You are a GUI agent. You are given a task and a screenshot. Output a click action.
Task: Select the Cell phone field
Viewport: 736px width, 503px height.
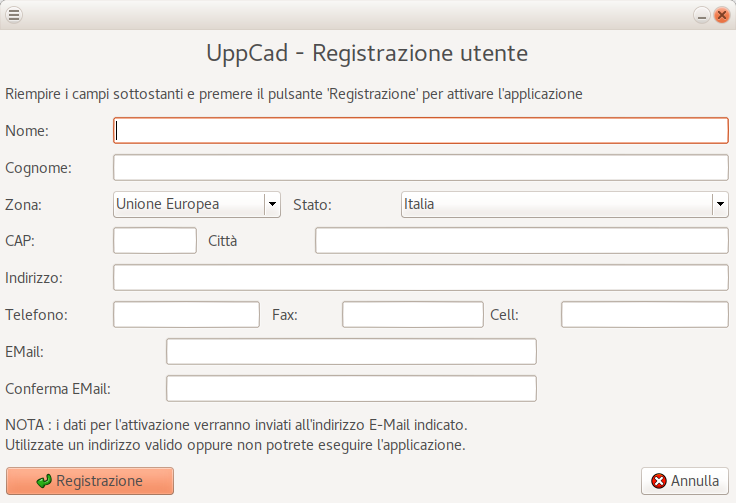[644, 315]
